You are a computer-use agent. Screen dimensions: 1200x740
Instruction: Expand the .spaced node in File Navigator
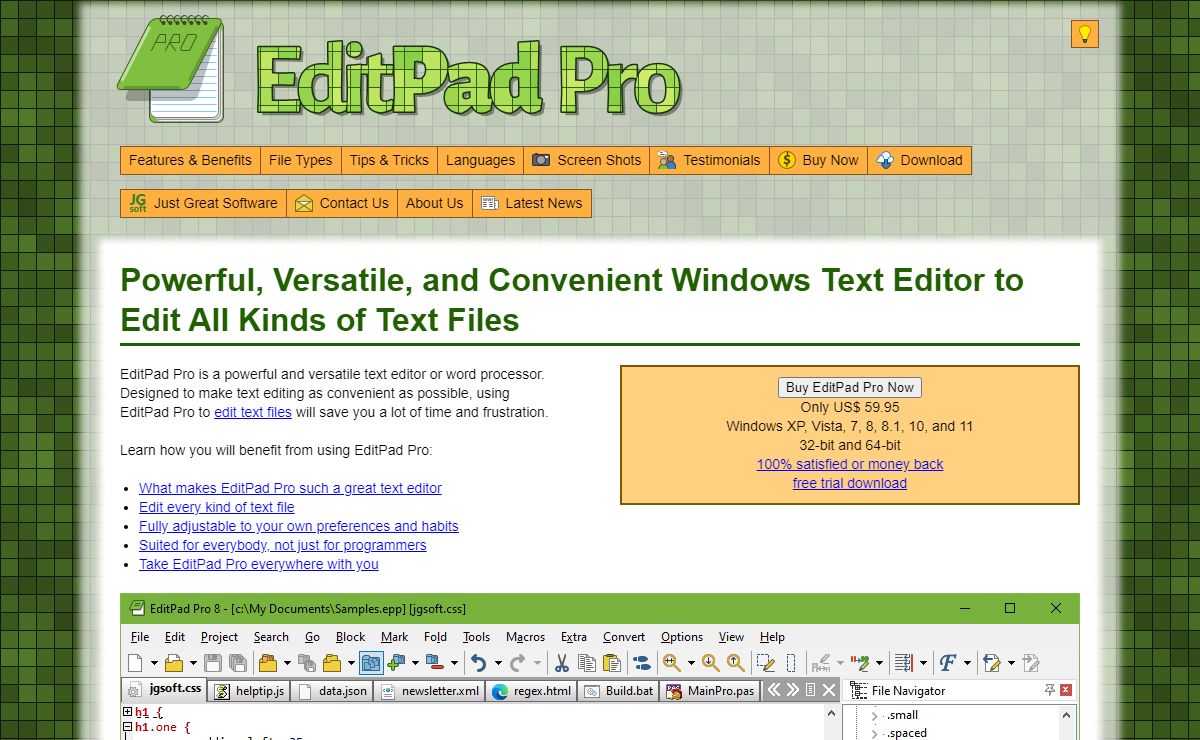[x=874, y=734]
